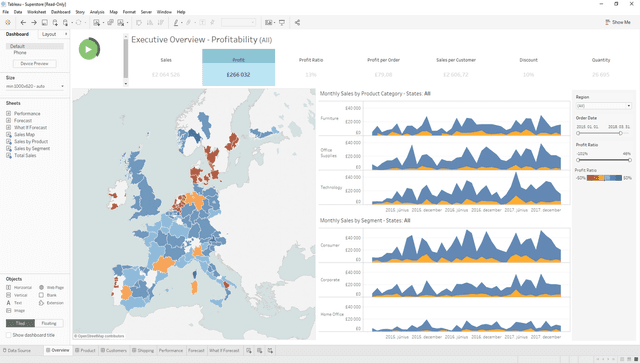The image size is (640, 363).
Task: Open the Show/Hide Cards dropdown arrow
Action: 274,23
